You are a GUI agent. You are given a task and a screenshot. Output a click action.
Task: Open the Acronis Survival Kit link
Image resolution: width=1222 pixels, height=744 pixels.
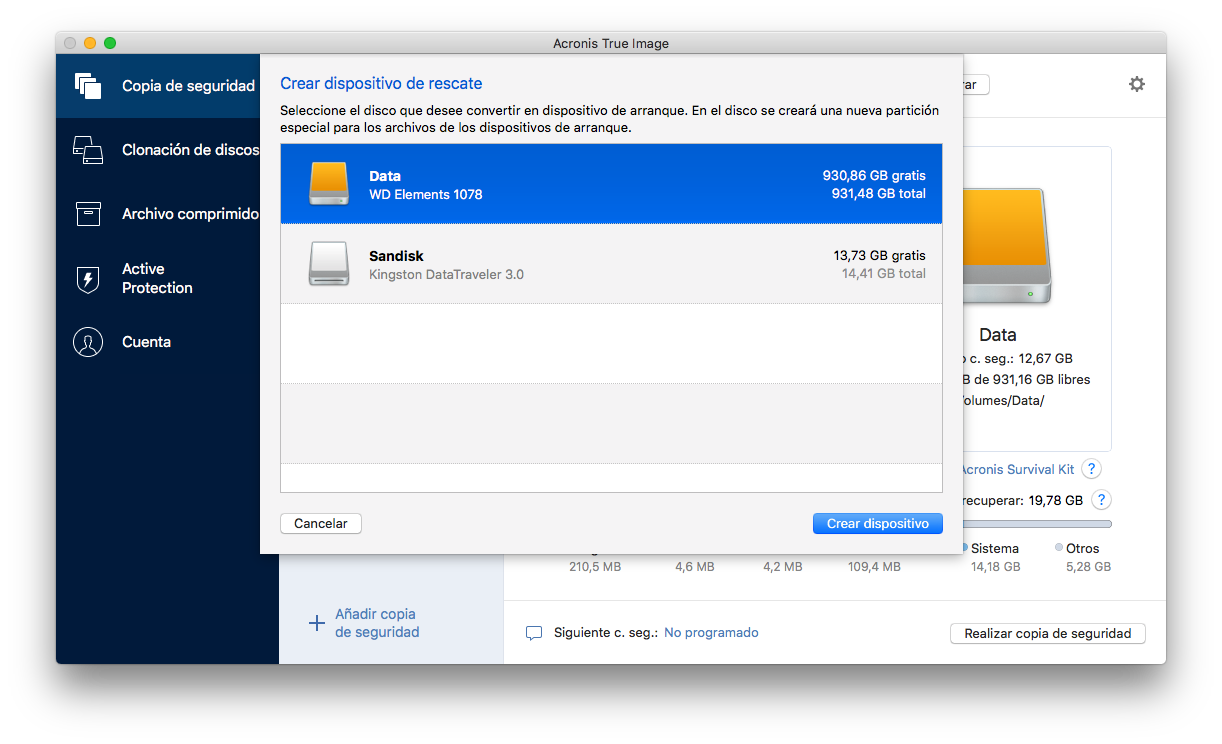tap(1016, 469)
